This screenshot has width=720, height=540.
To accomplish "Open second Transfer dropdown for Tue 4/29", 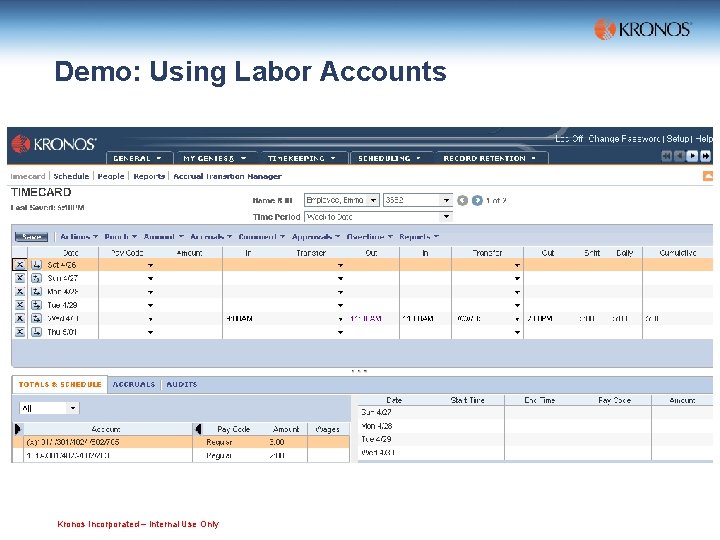I will point(517,305).
